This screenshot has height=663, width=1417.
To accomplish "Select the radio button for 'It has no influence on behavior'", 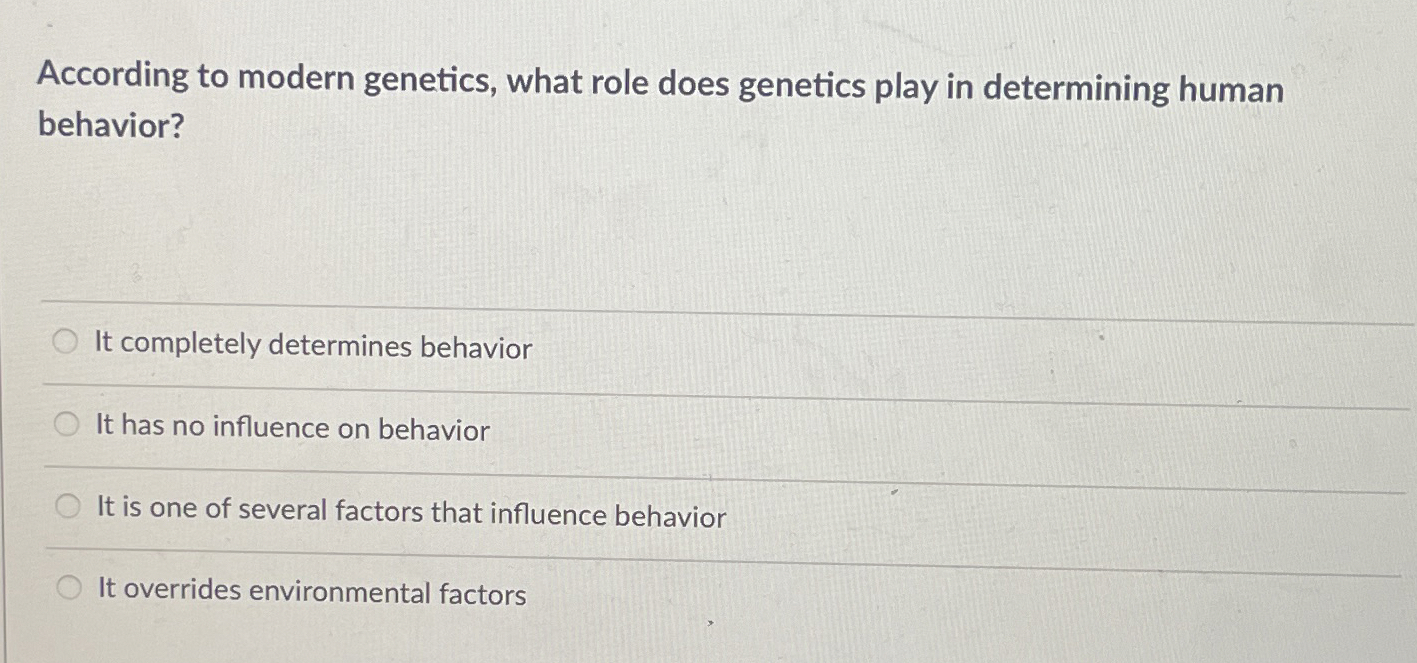I will coord(66,423).
